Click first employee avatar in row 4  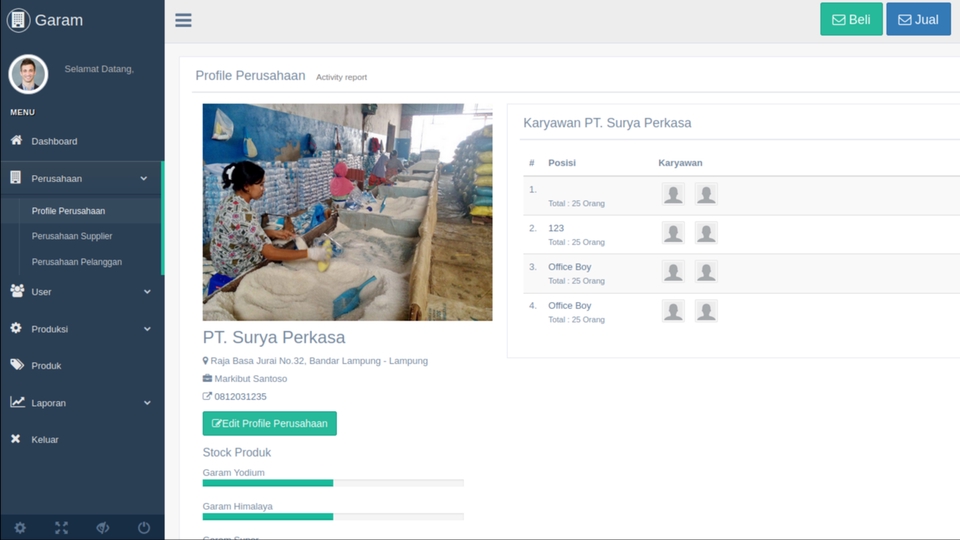(x=673, y=311)
